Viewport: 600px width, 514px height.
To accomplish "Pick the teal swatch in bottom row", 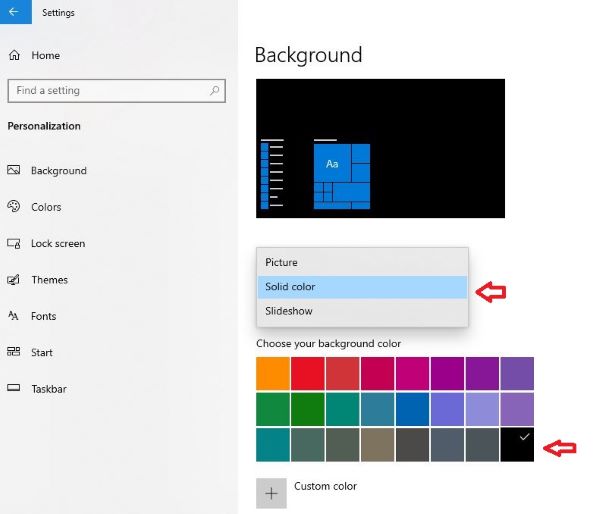I will (272, 445).
